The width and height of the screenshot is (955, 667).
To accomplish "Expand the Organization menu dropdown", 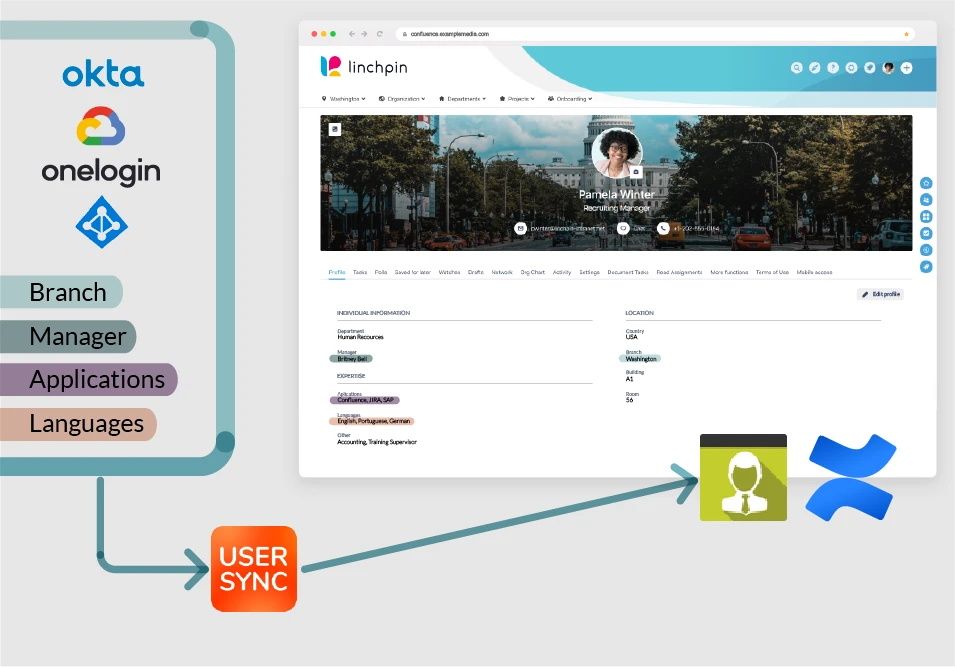I will coord(402,99).
